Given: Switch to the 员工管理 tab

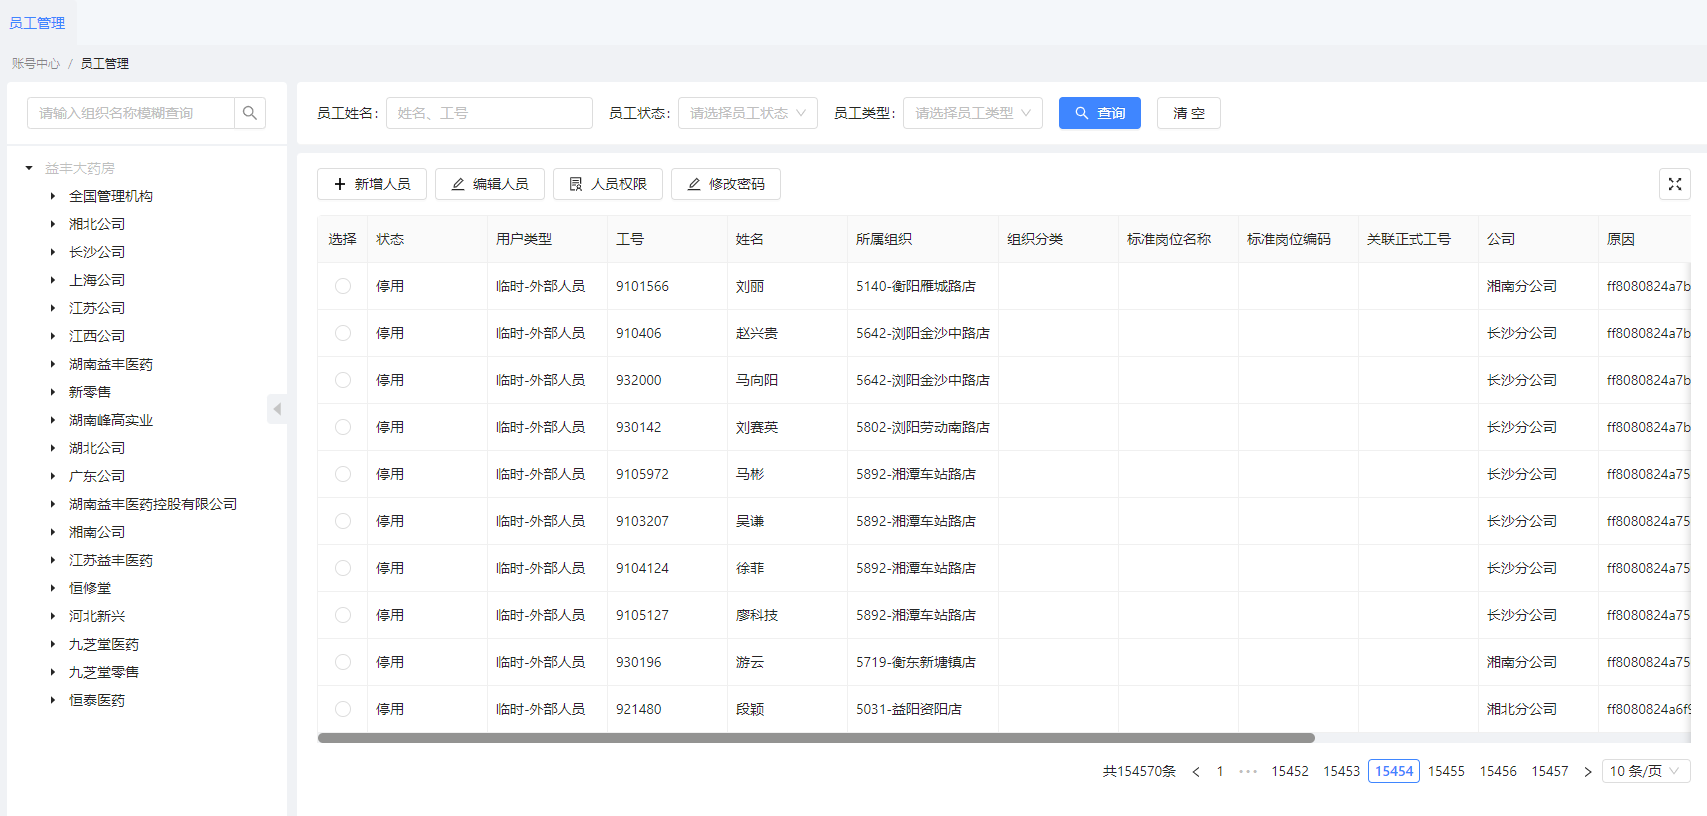Looking at the screenshot, I should pos(37,23).
